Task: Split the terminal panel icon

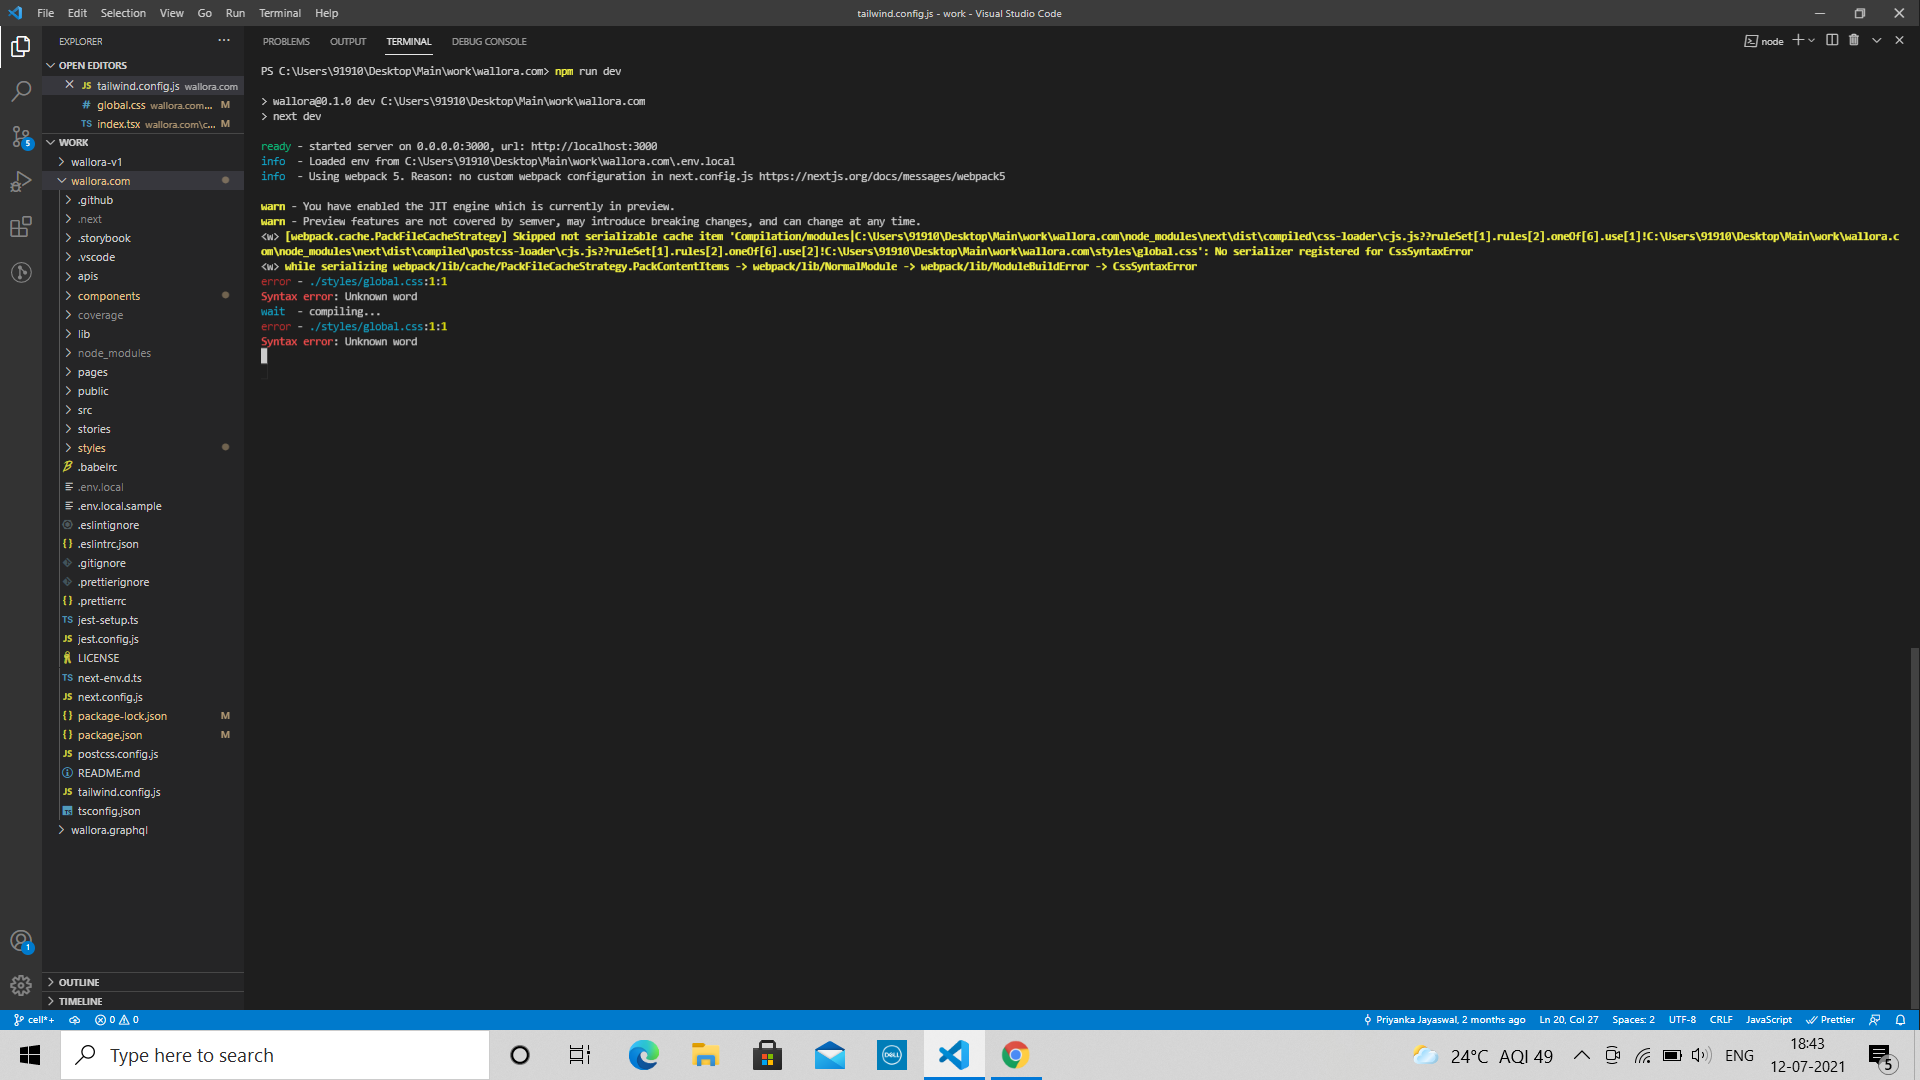Action: click(1832, 40)
